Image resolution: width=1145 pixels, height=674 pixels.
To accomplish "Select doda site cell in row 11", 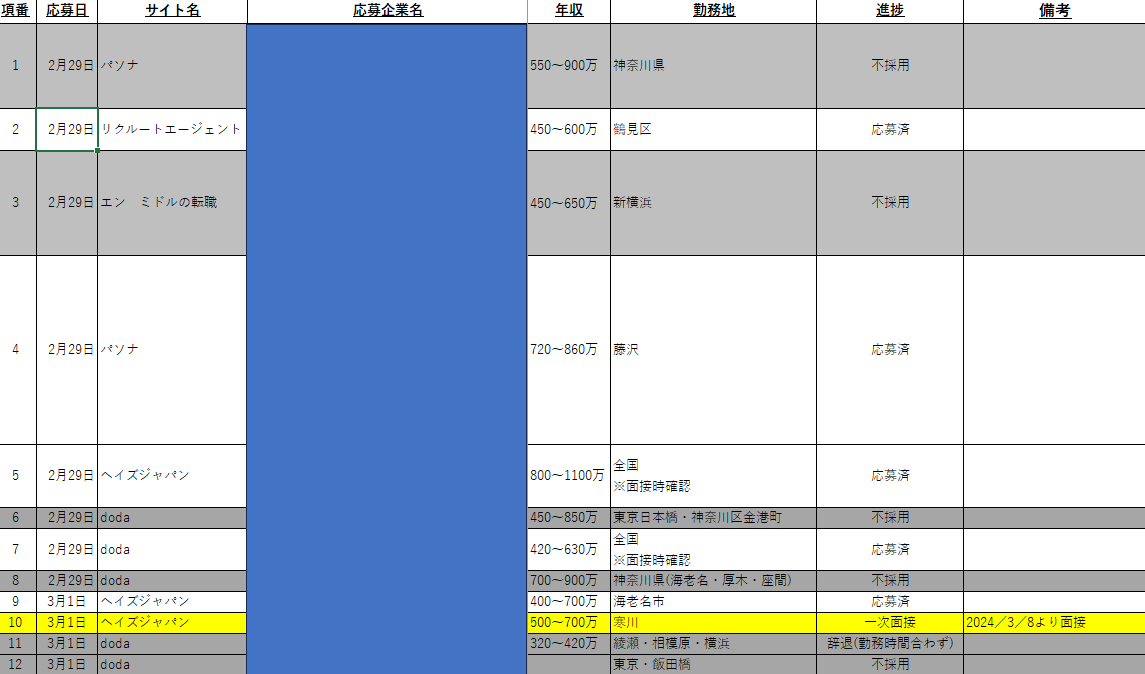I will [172, 643].
